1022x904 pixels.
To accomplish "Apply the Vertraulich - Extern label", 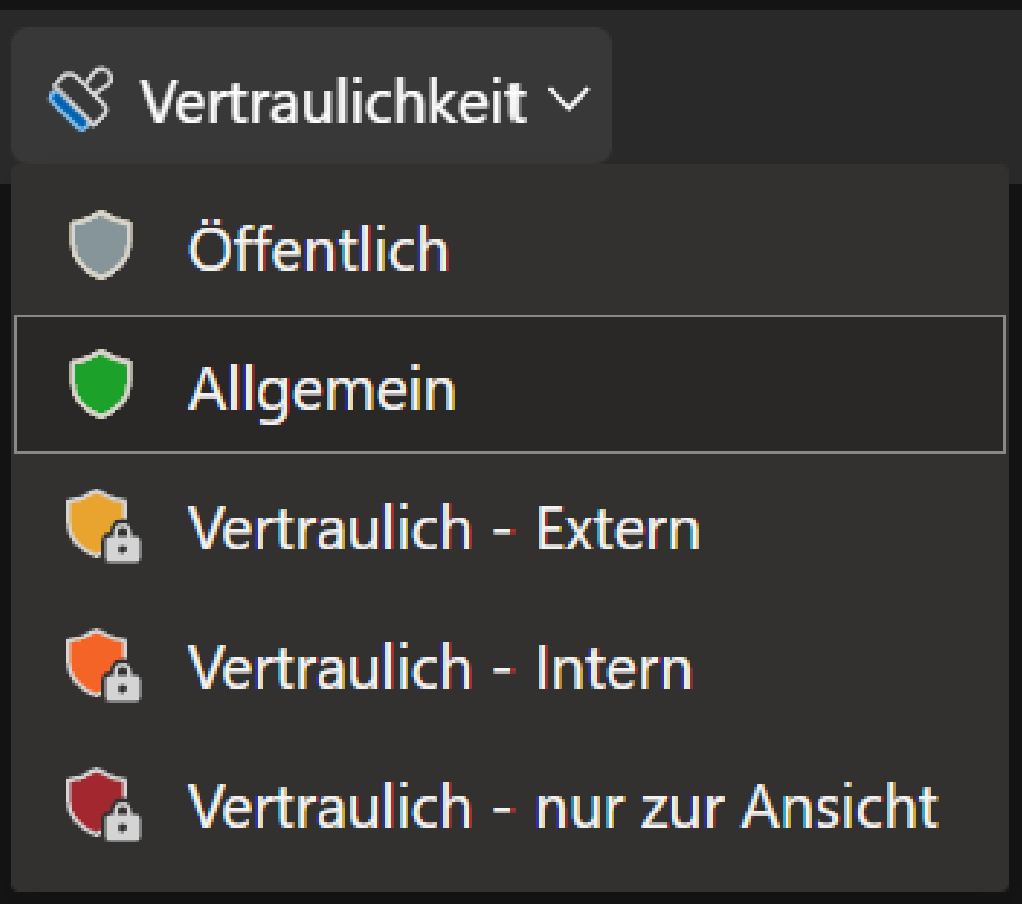I will click(x=443, y=527).
